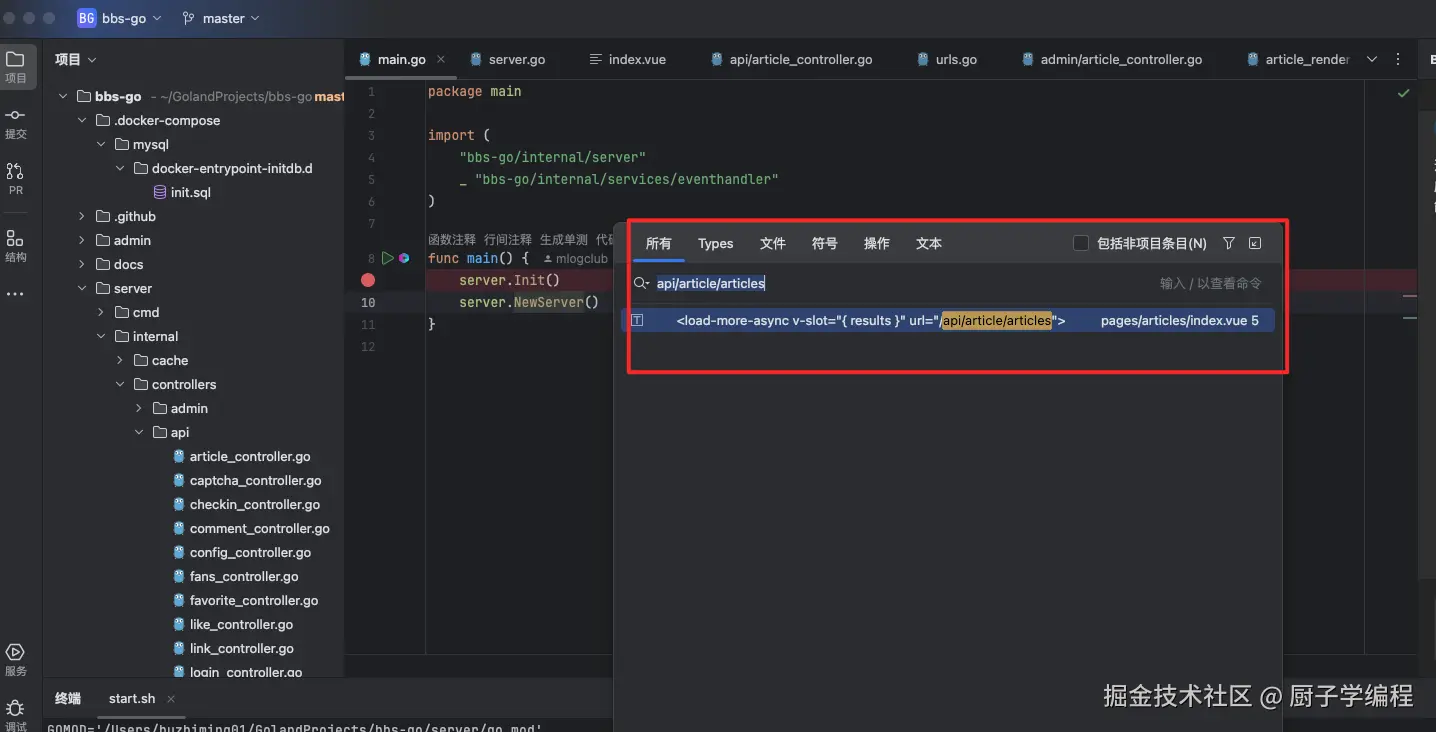Select the start.sh terminal tab
This screenshot has width=1436, height=732.
pos(132,698)
